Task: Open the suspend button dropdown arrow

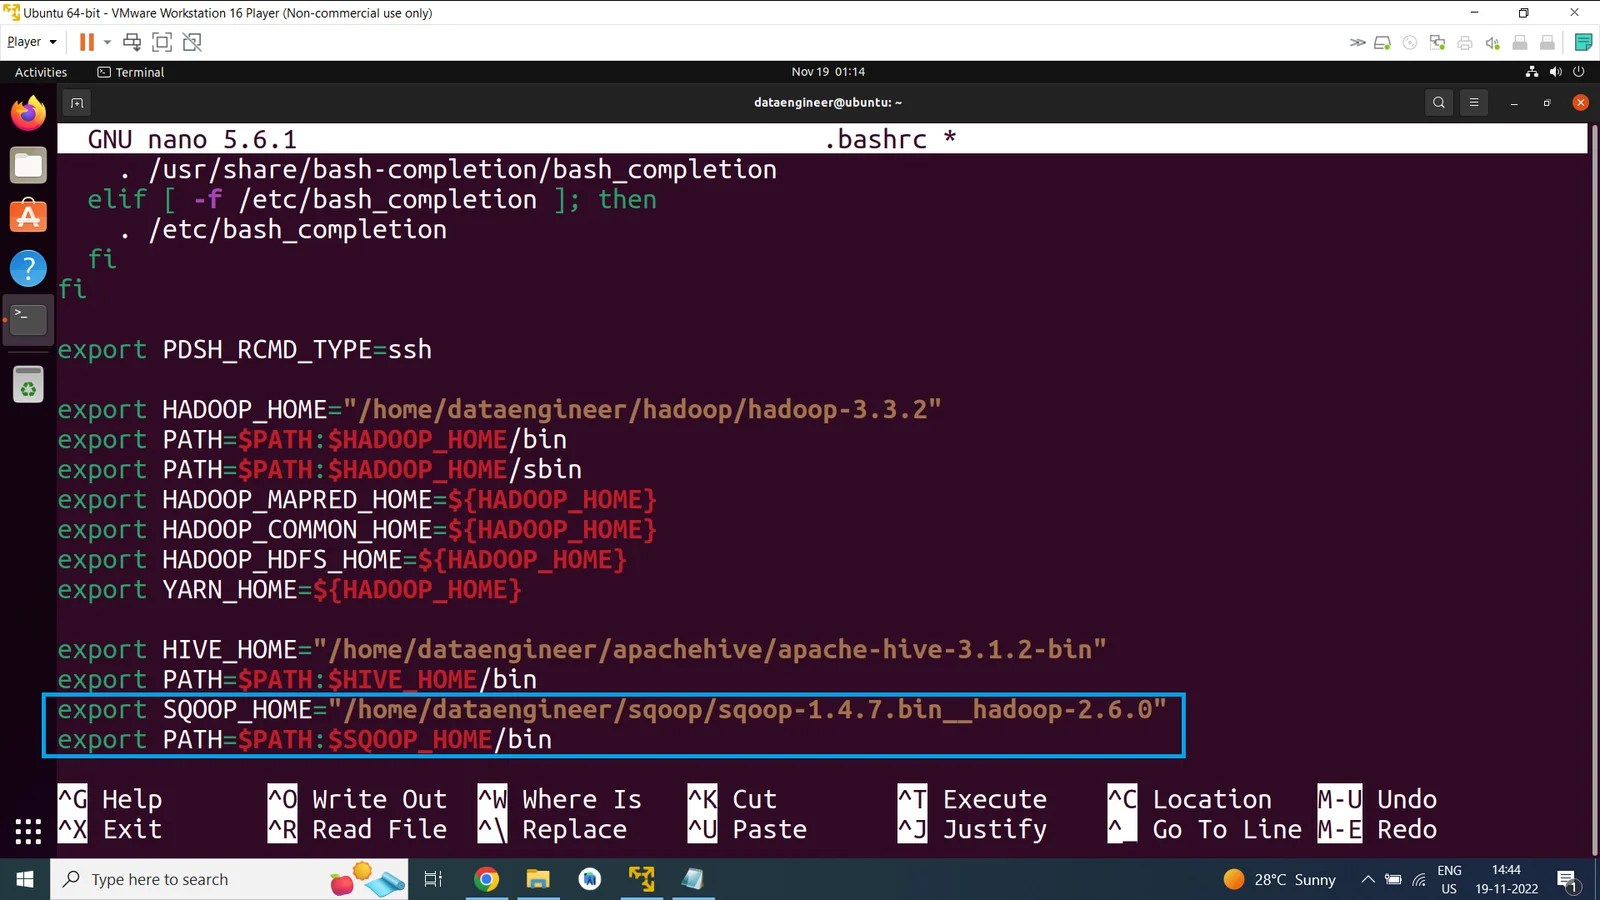Action: (x=106, y=41)
